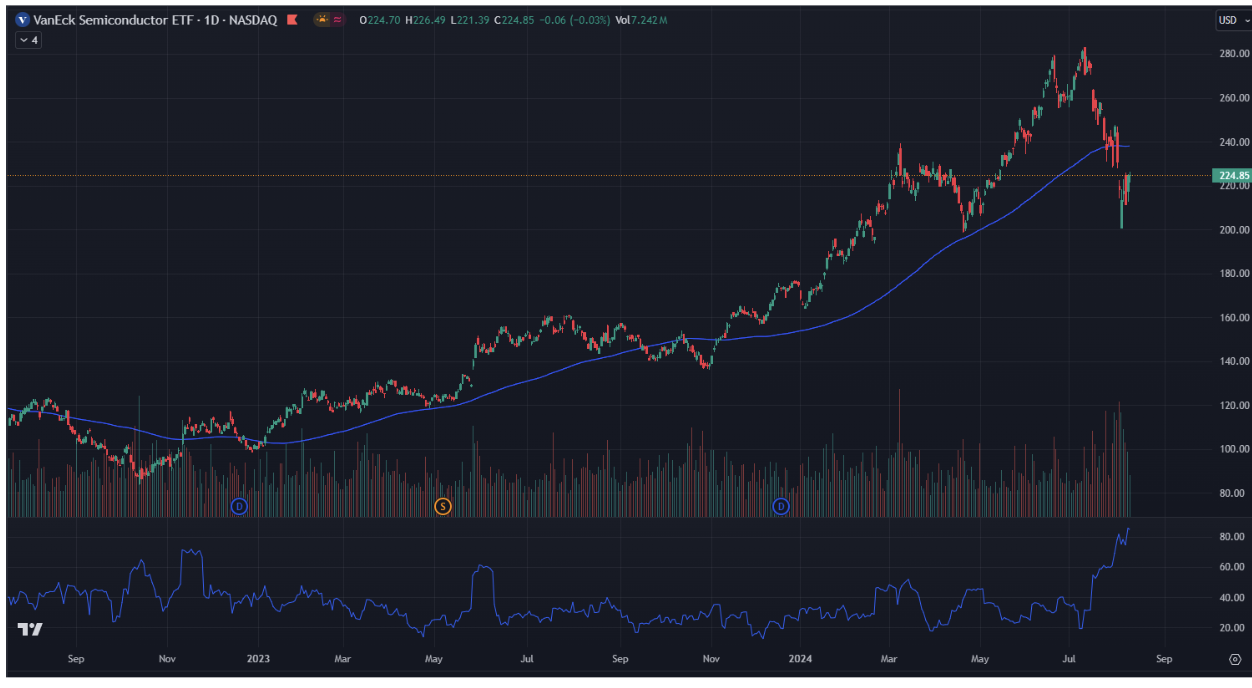1252x688 pixels.
Task: Click the low value L221.39
Action: coord(469,20)
